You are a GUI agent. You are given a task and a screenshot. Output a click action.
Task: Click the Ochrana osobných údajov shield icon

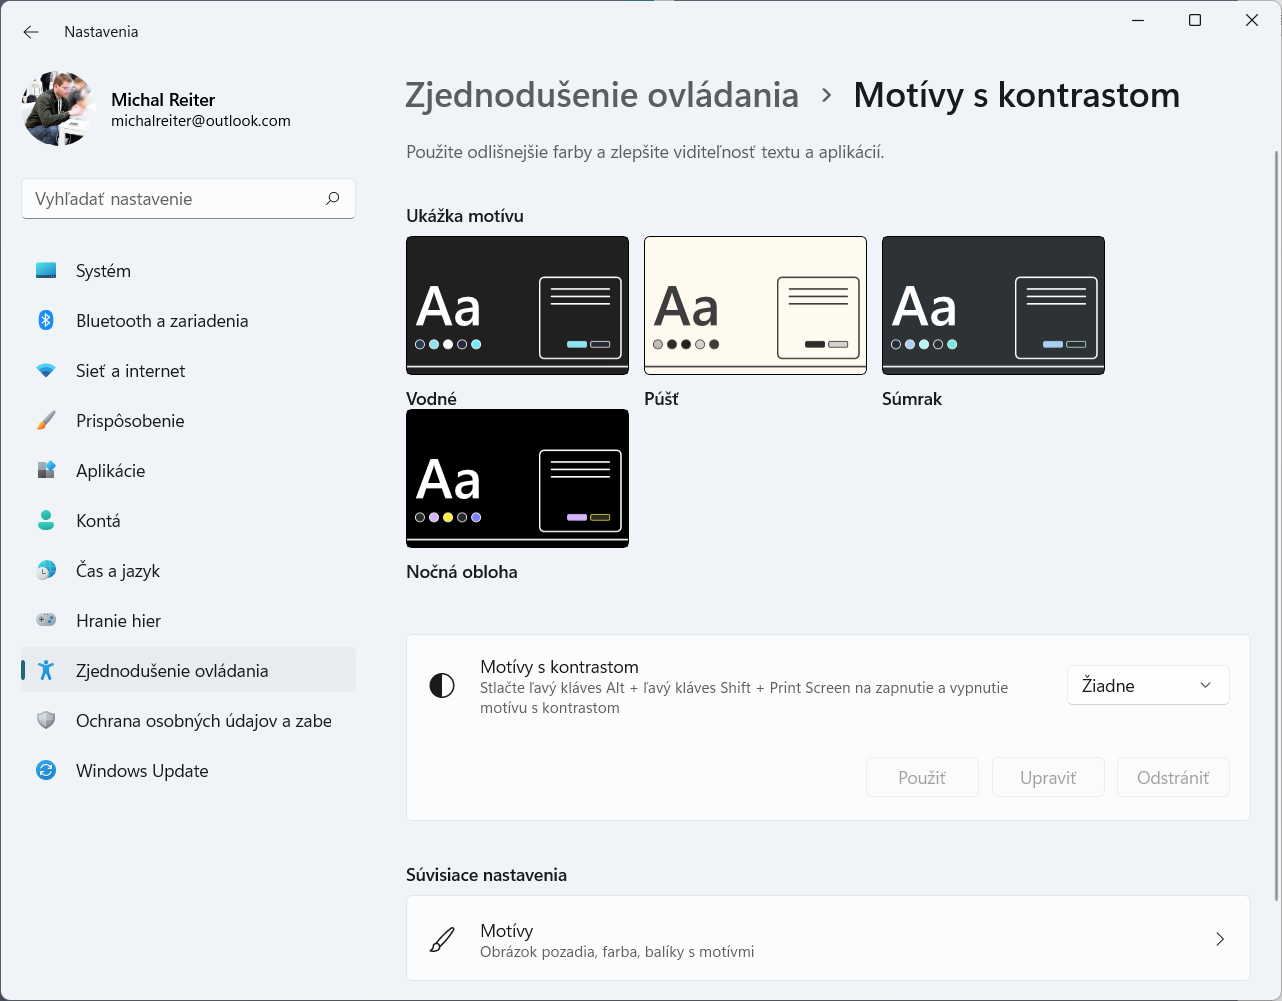point(46,721)
